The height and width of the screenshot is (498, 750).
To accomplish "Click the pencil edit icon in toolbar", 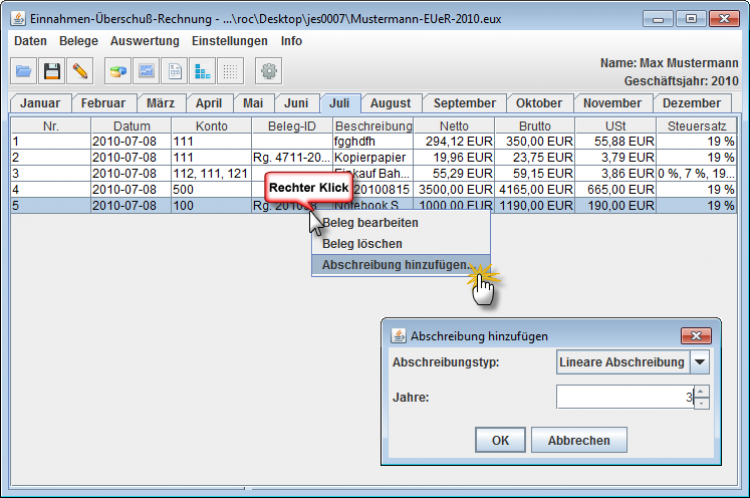I will pyautogui.click(x=80, y=71).
